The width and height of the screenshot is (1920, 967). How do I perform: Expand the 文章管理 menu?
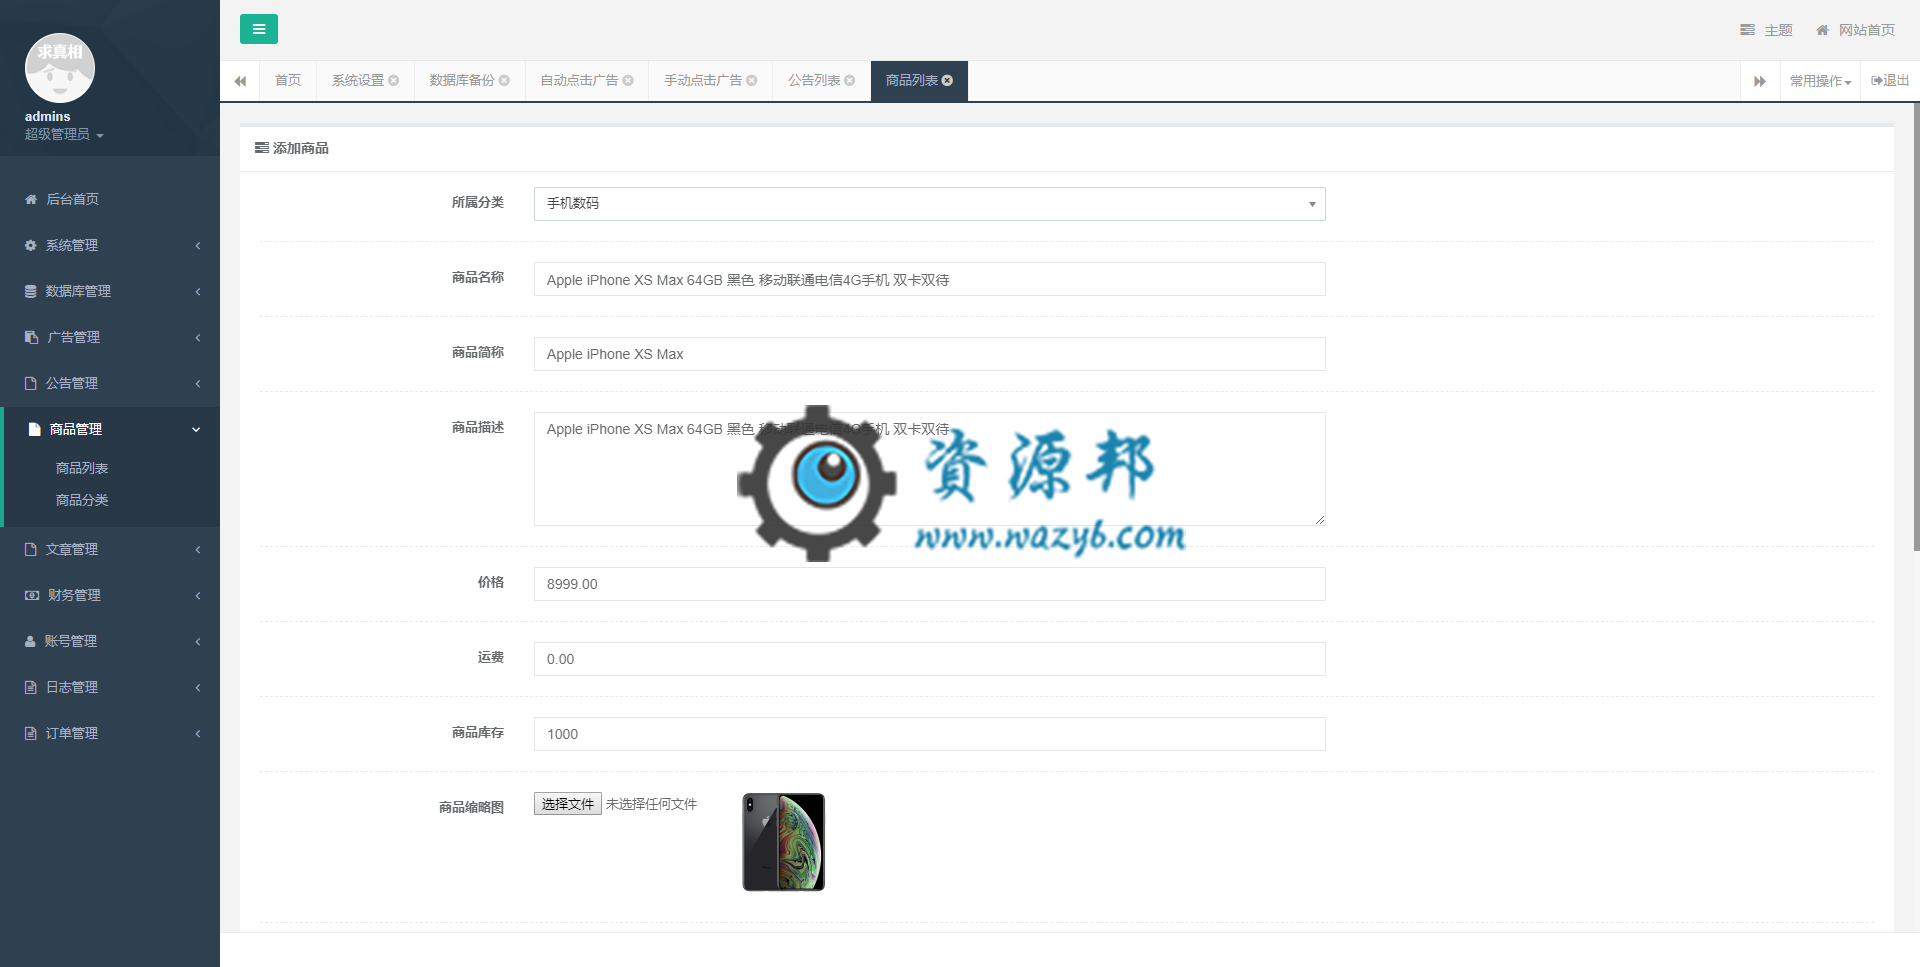point(110,549)
